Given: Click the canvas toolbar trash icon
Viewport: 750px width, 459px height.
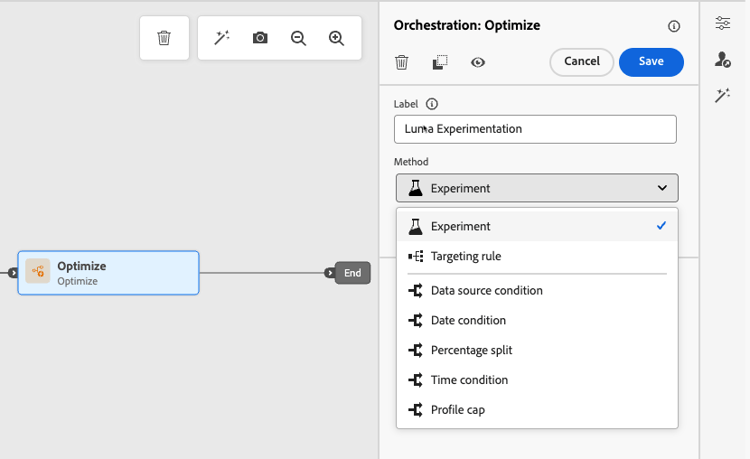Looking at the screenshot, I should [x=164, y=39].
